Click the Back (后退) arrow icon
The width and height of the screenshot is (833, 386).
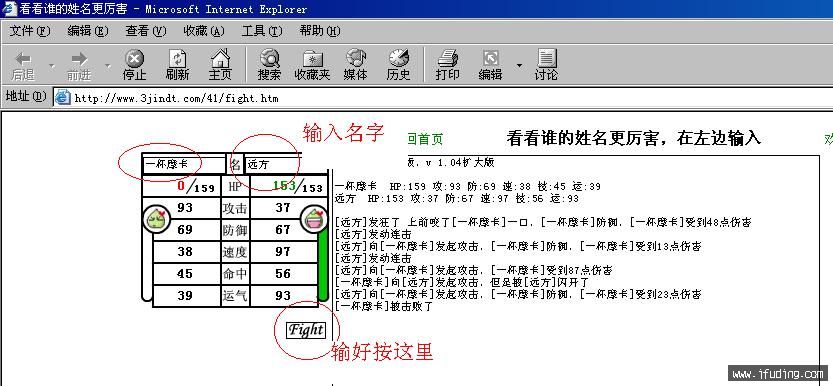pos(23,59)
